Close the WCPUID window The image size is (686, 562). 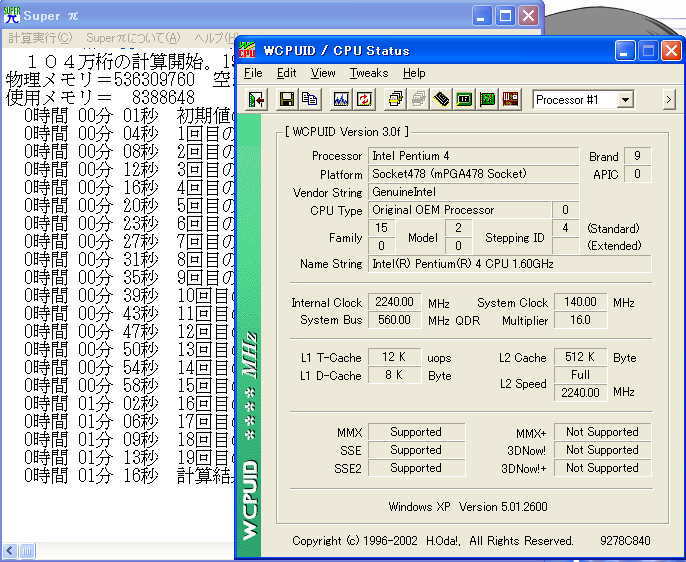click(x=671, y=51)
